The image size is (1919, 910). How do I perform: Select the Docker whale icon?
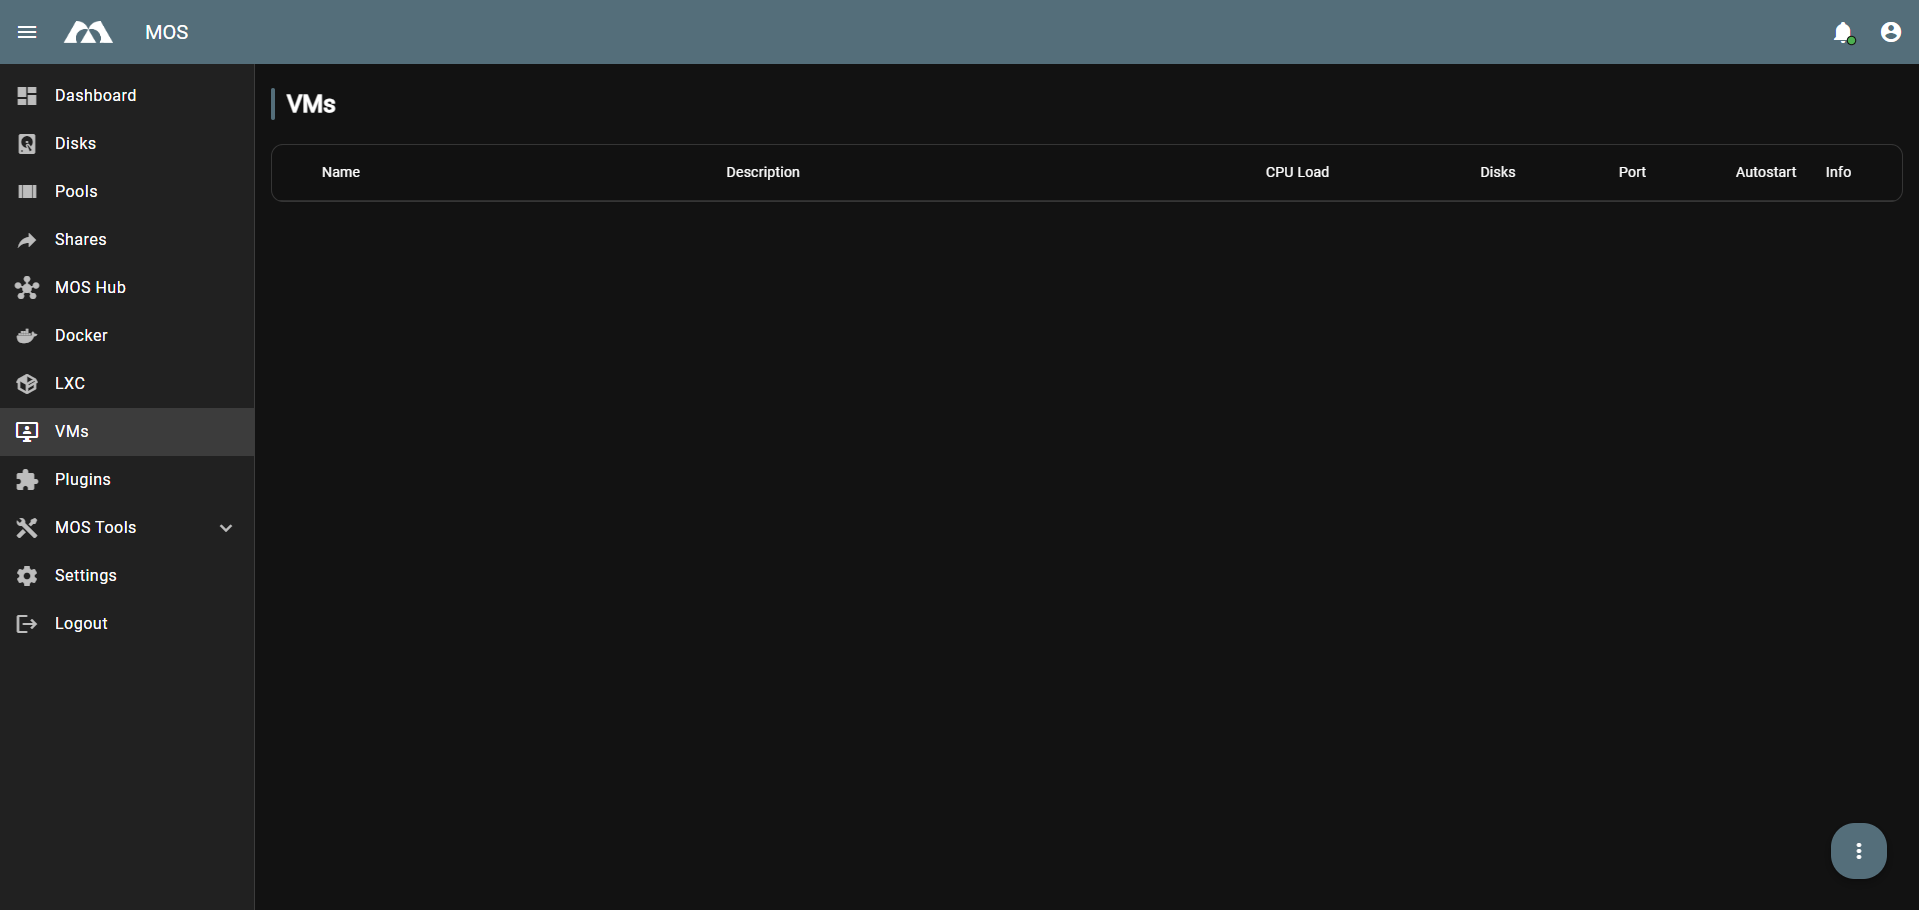click(x=26, y=335)
